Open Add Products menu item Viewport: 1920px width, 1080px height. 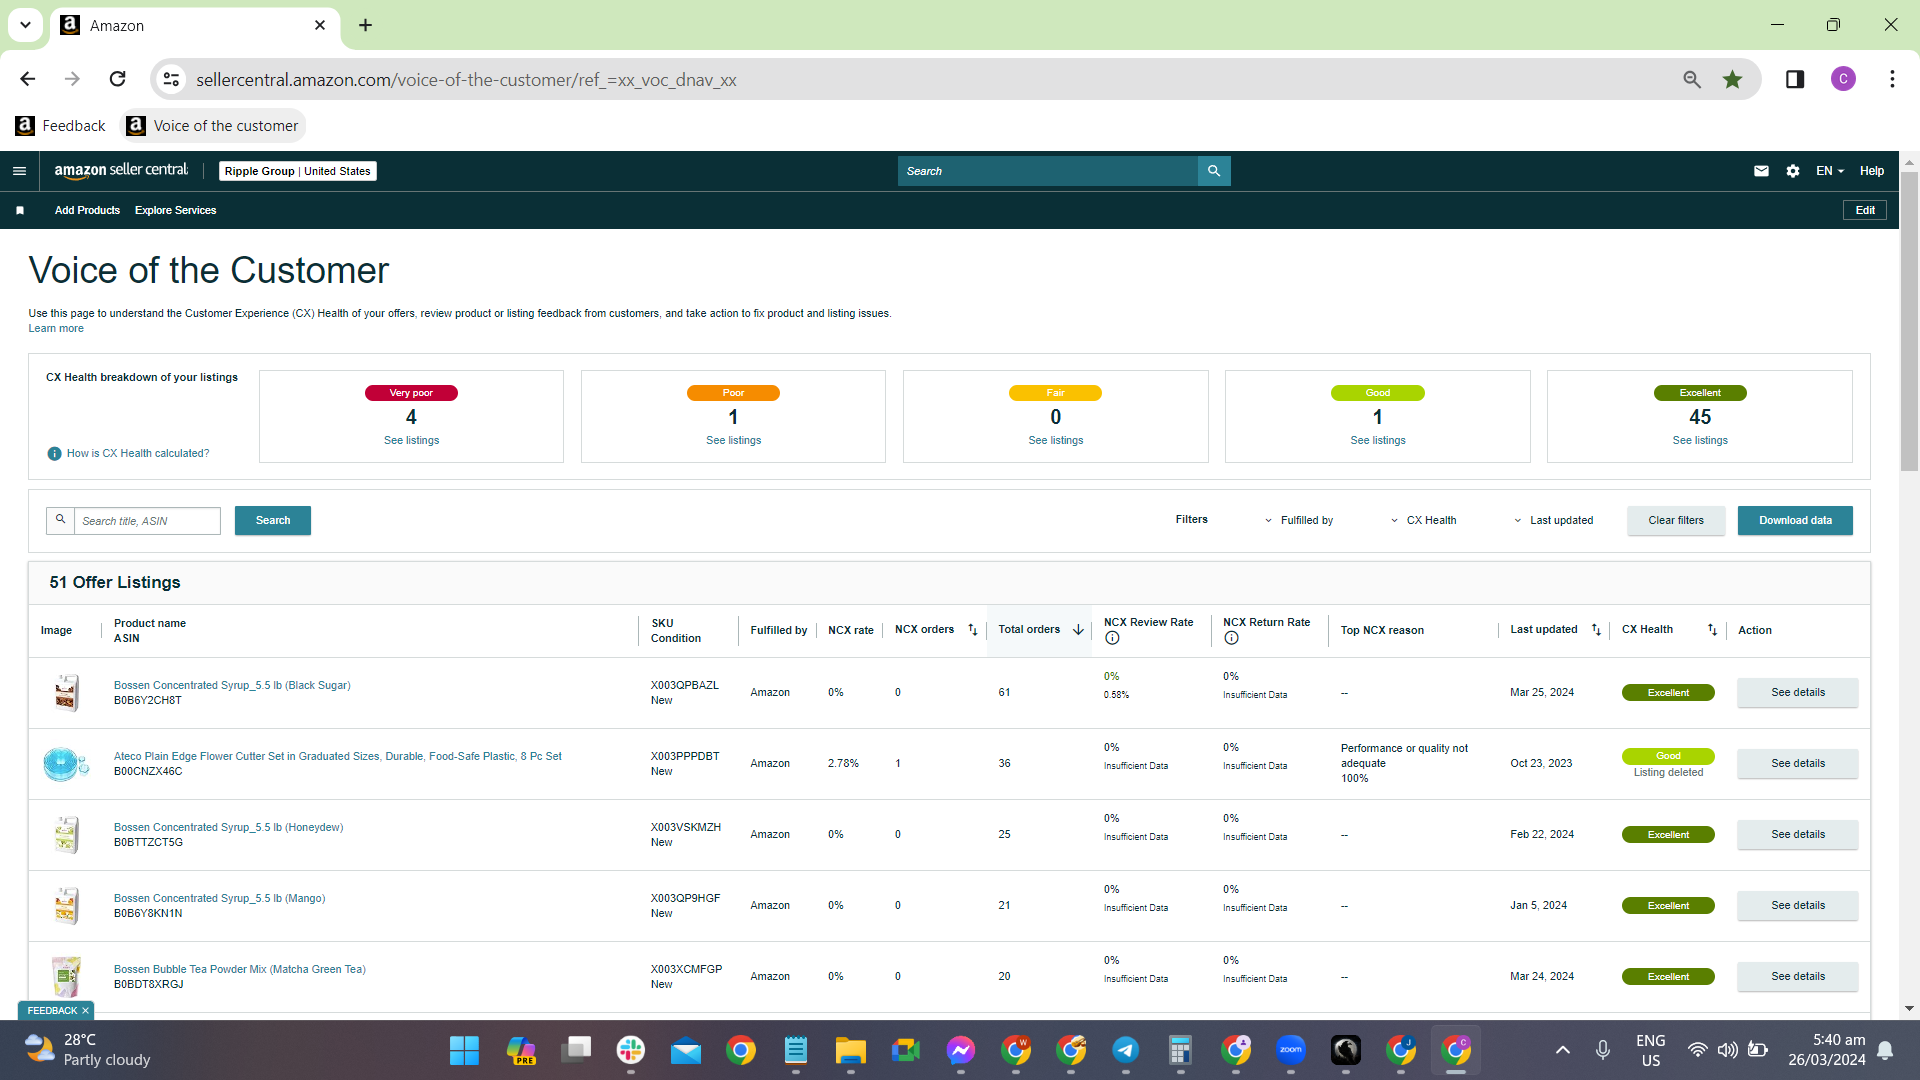coord(87,210)
